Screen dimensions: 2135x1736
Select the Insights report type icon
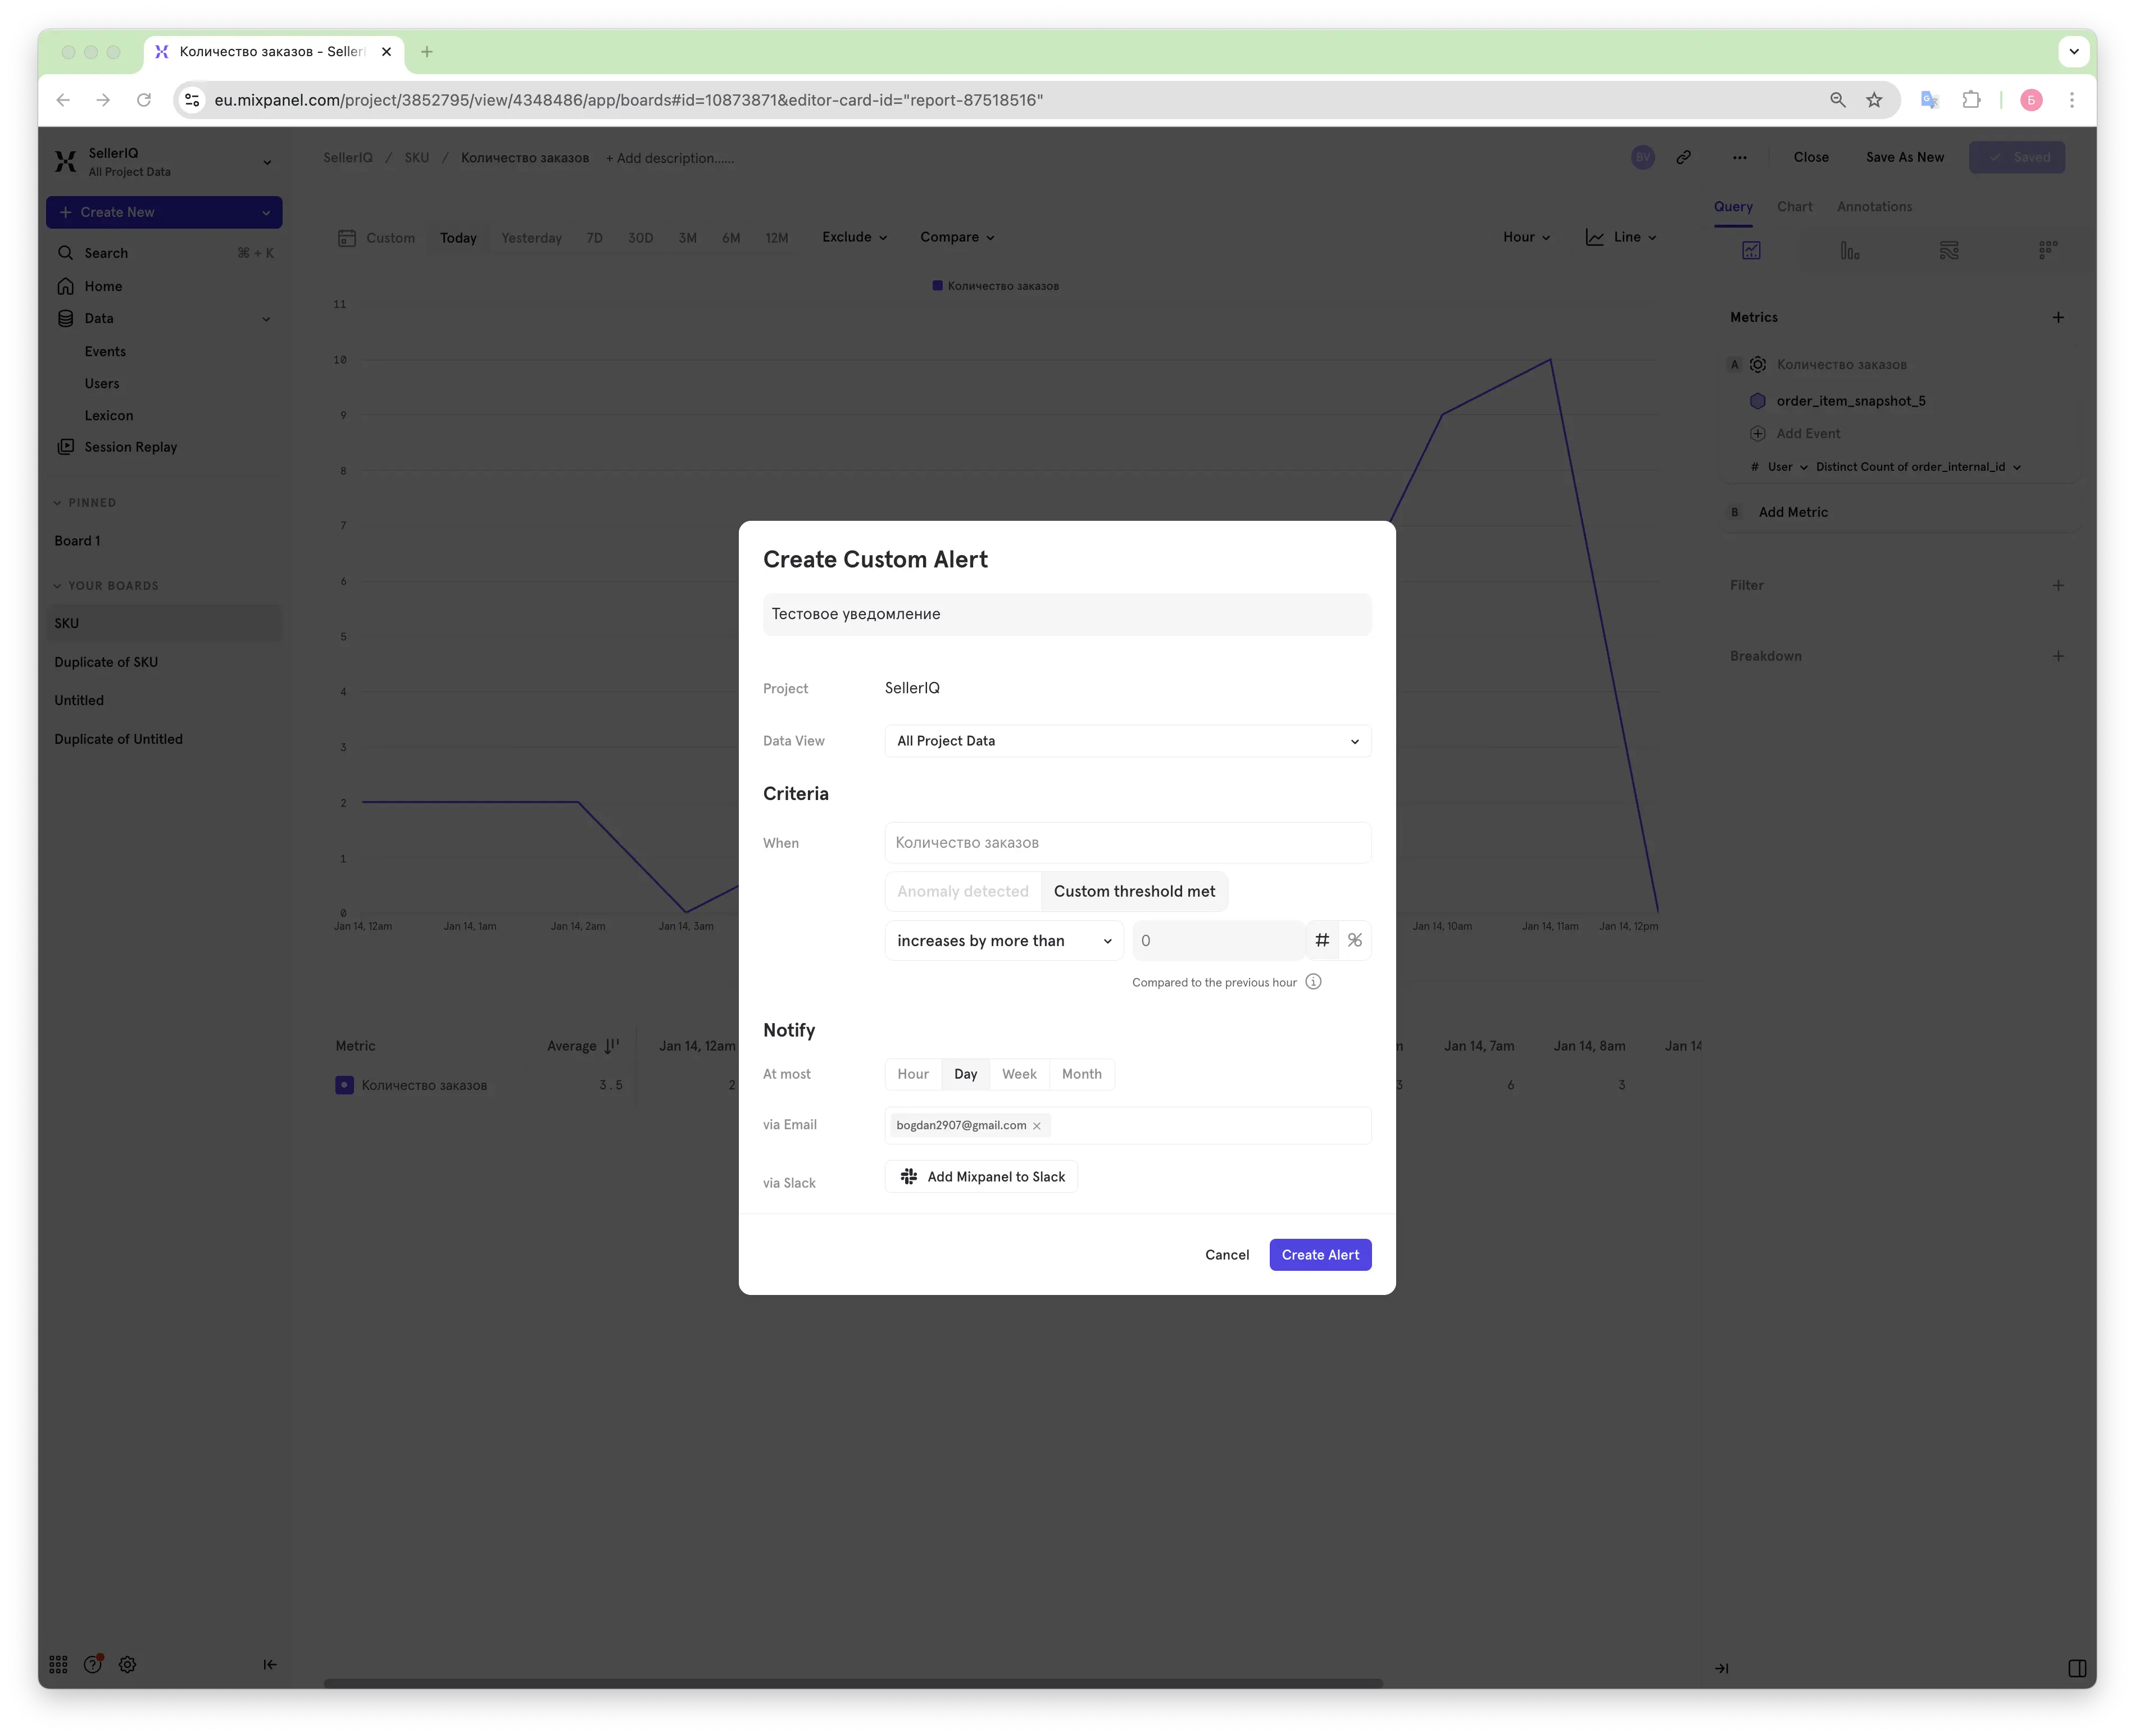tap(1751, 250)
